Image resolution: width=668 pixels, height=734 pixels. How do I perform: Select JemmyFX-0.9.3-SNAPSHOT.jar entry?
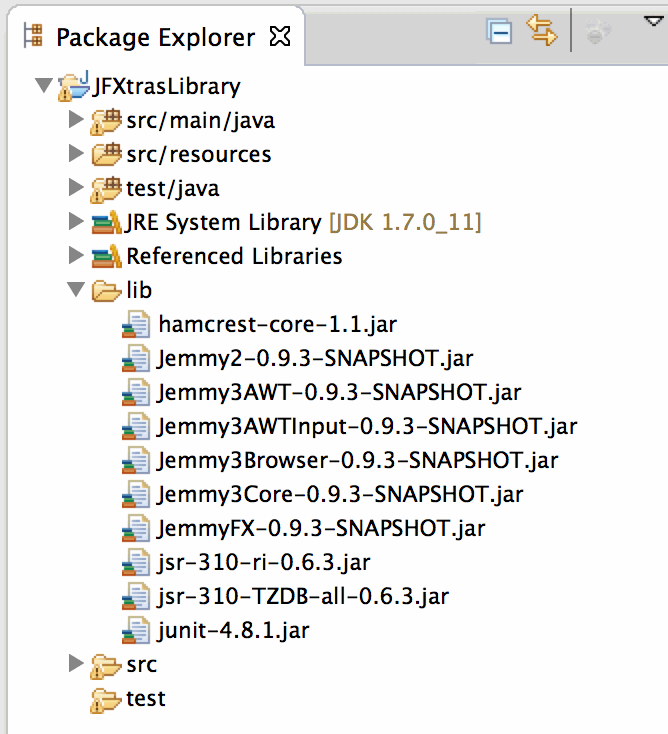(320, 528)
